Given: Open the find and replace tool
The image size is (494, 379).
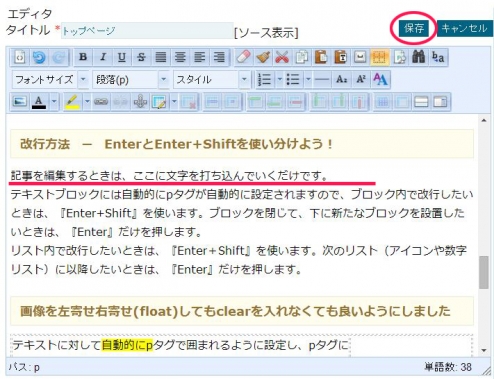Looking at the screenshot, I should [x=438, y=57].
